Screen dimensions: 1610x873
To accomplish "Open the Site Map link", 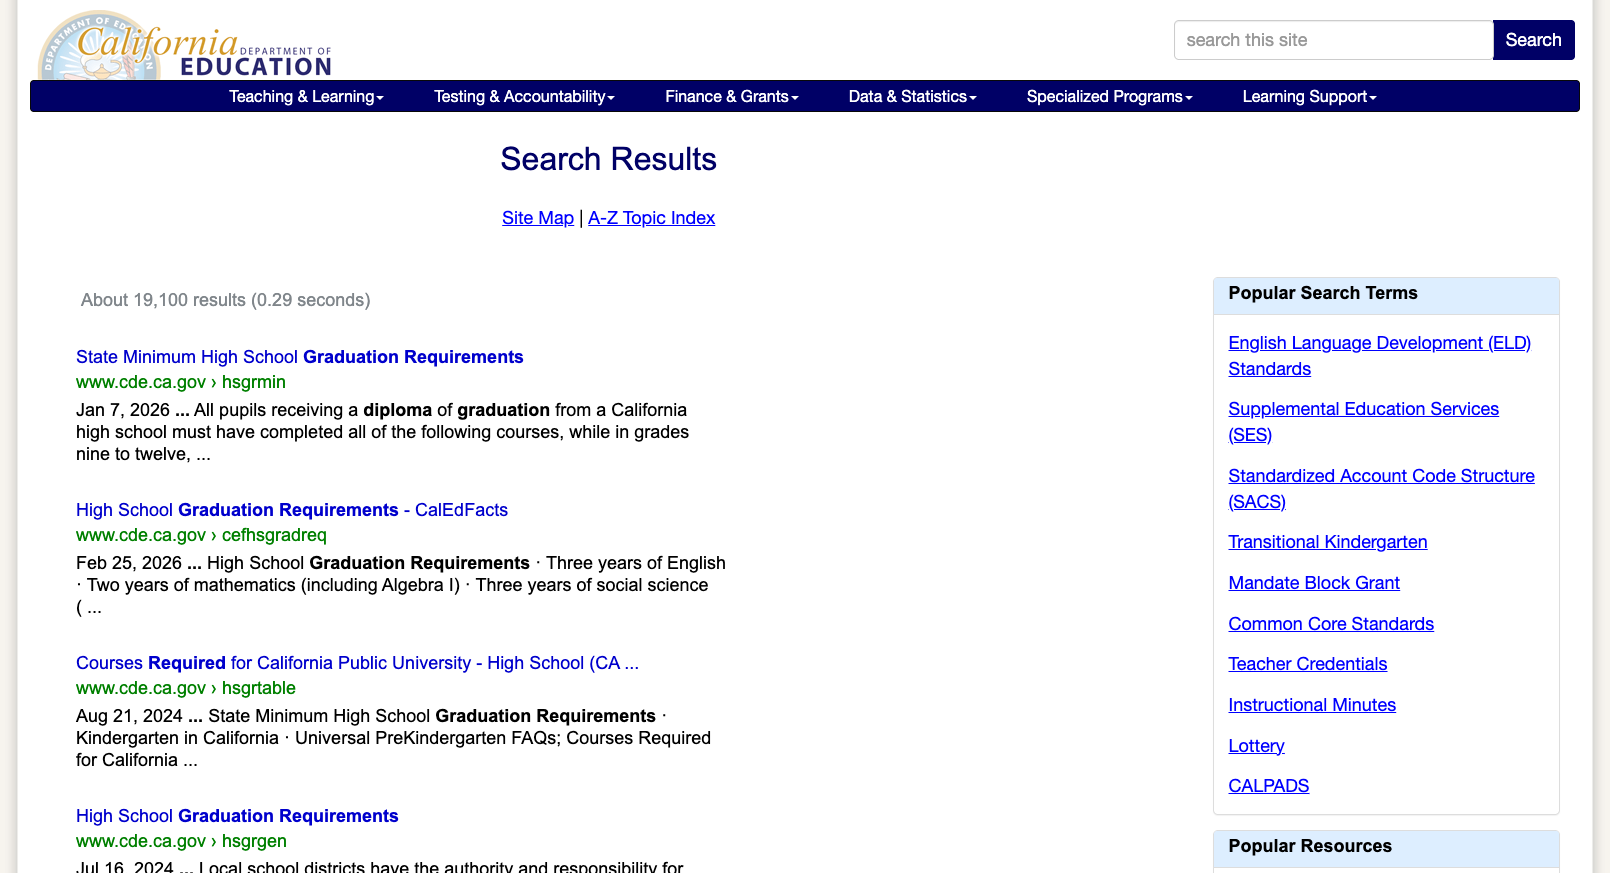I will tap(538, 218).
